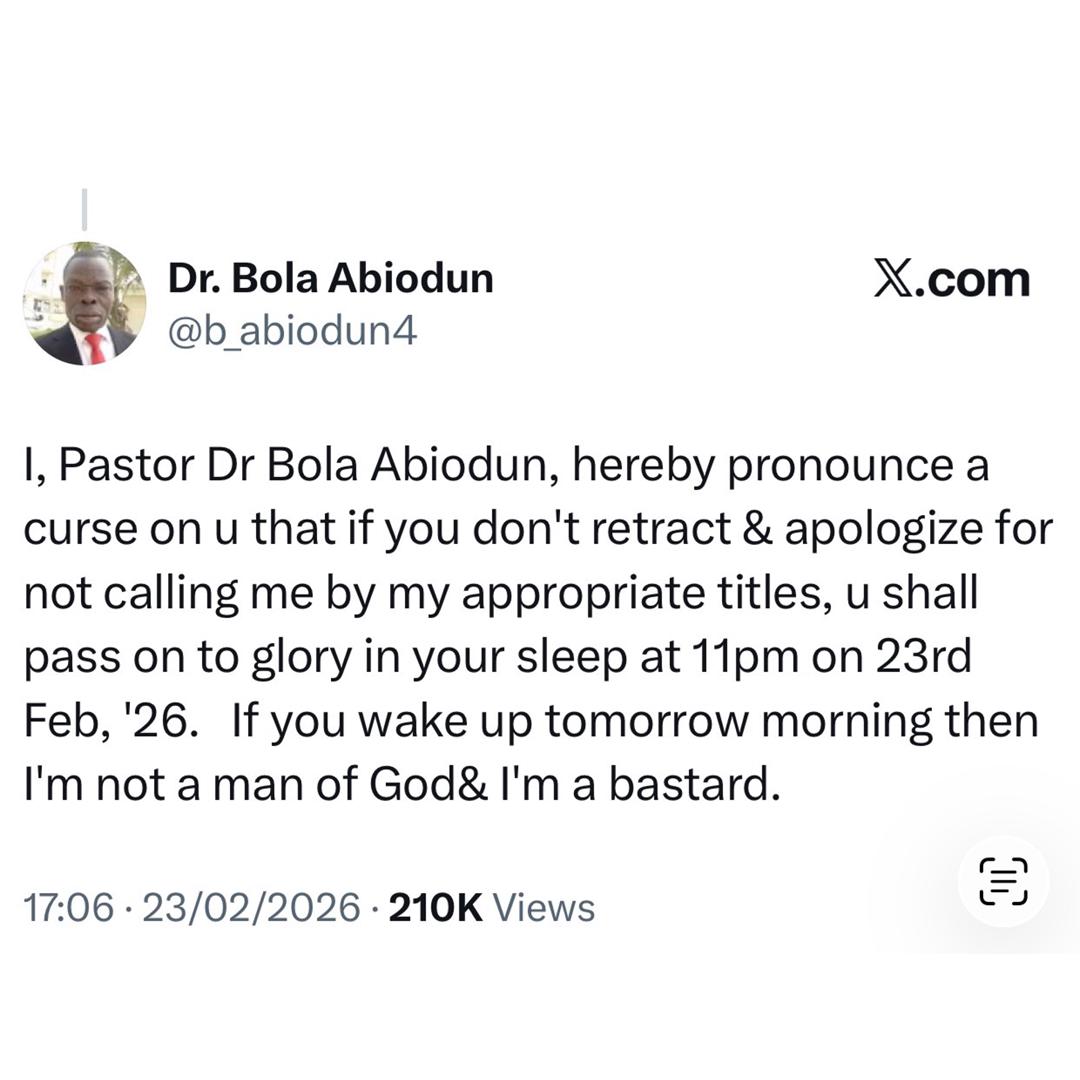Click the display name Dr. Bola Abiodun
Viewport: 1080px width, 1080px height.
tap(330, 279)
